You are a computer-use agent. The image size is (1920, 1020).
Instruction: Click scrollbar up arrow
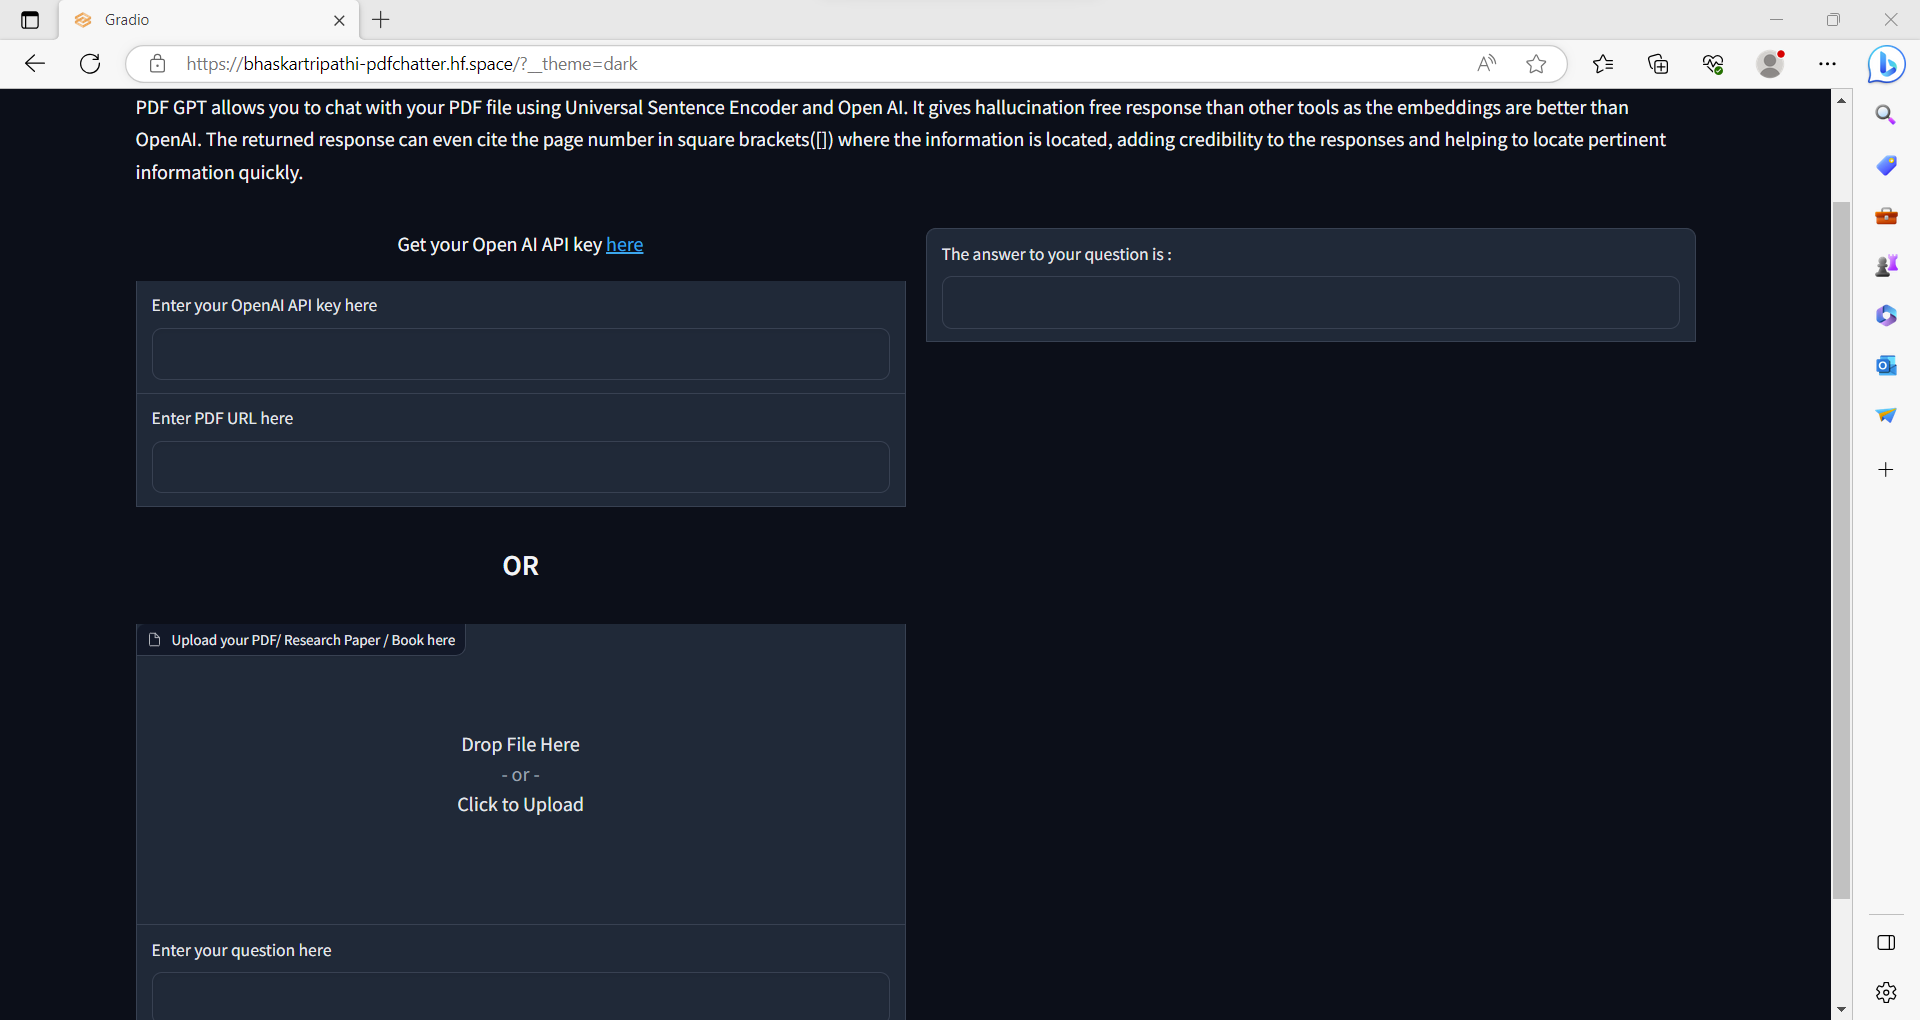[x=1841, y=100]
